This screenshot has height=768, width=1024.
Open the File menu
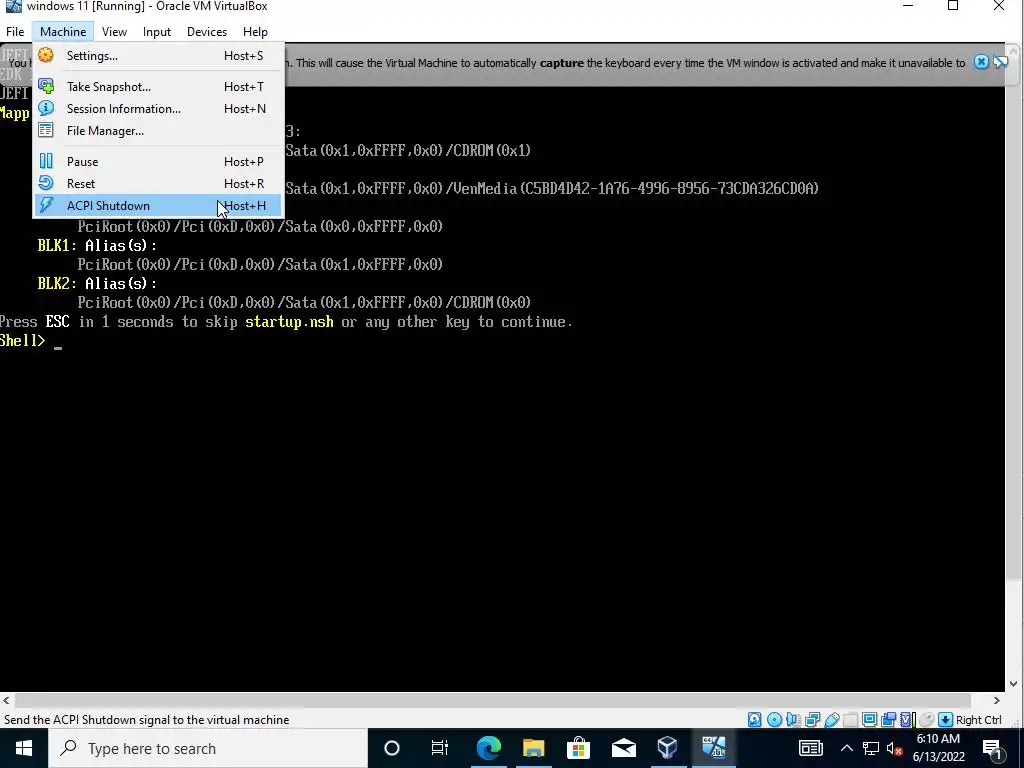(15, 31)
